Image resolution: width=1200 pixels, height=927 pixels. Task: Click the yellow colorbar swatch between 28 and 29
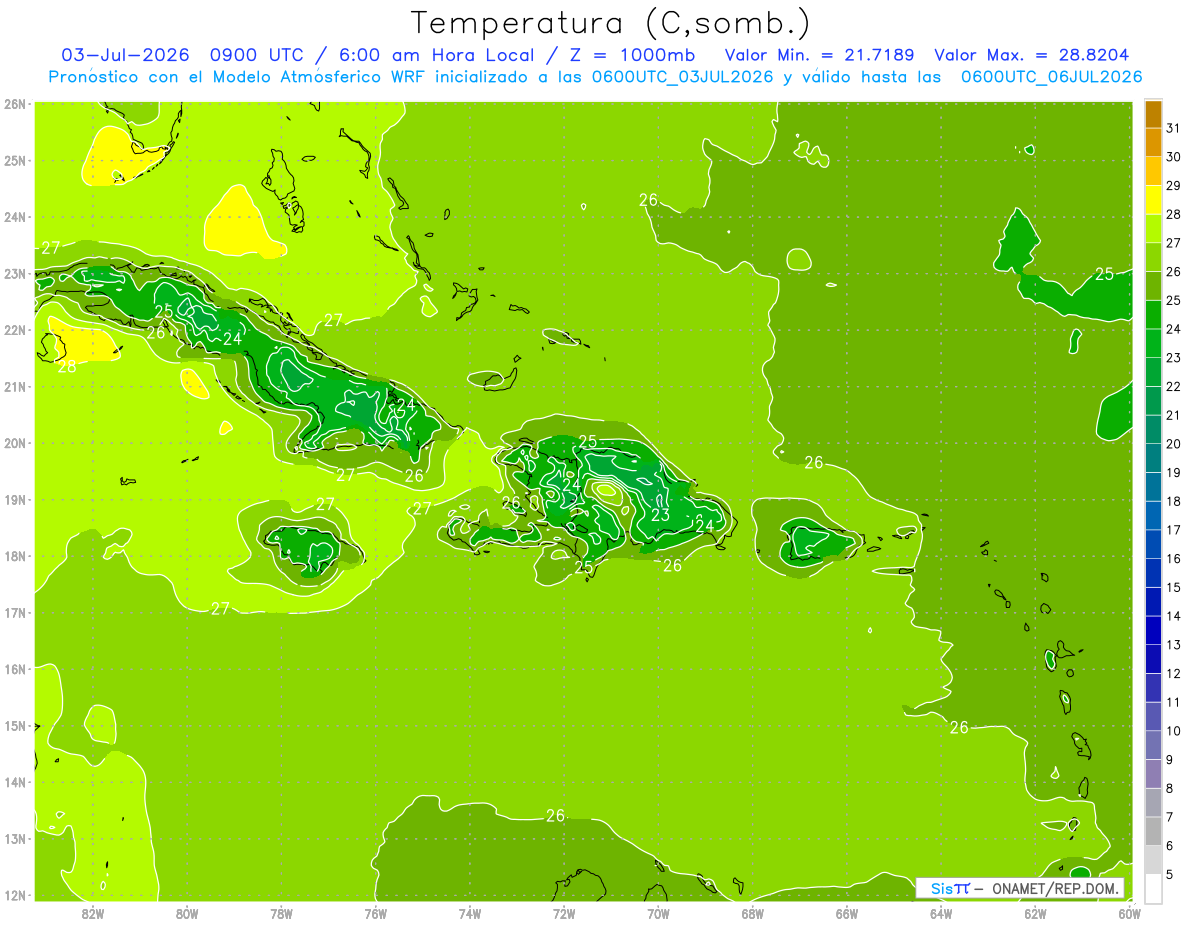pyautogui.click(x=1153, y=200)
